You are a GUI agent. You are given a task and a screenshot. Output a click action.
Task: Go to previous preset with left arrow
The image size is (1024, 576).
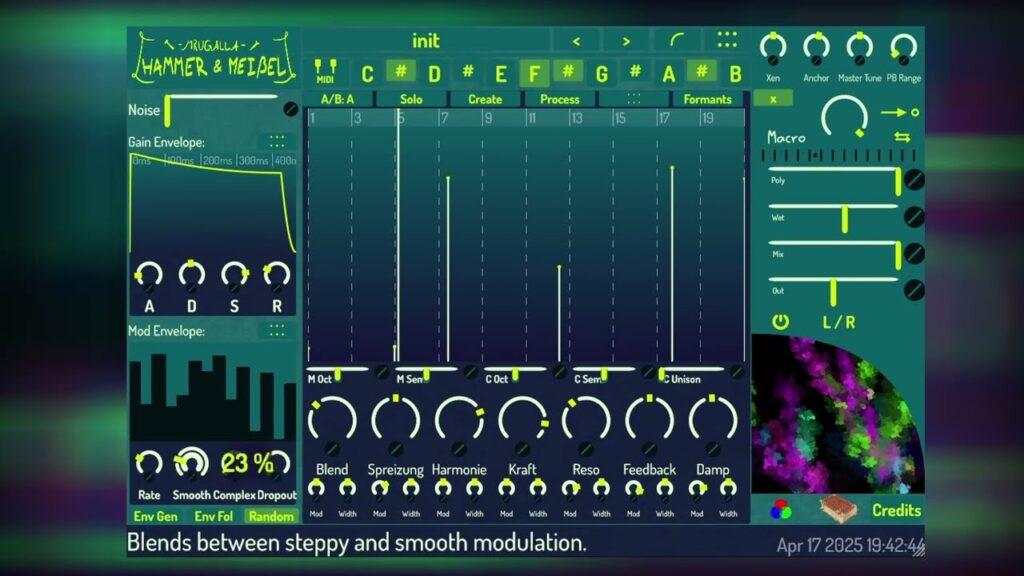coord(576,41)
